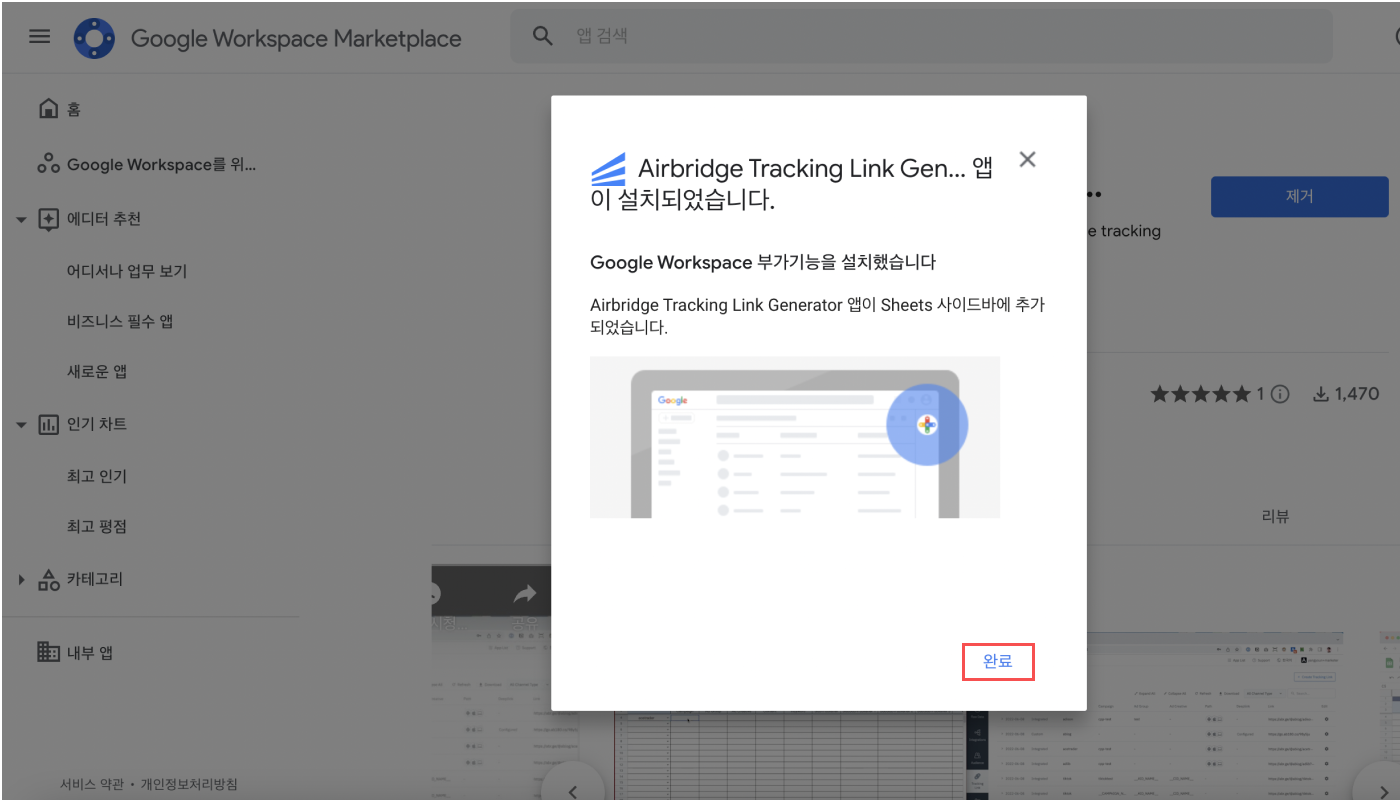1400x800 pixels.
Task: Open Google Workspace를 위... sidebar item
Action: pos(161,165)
